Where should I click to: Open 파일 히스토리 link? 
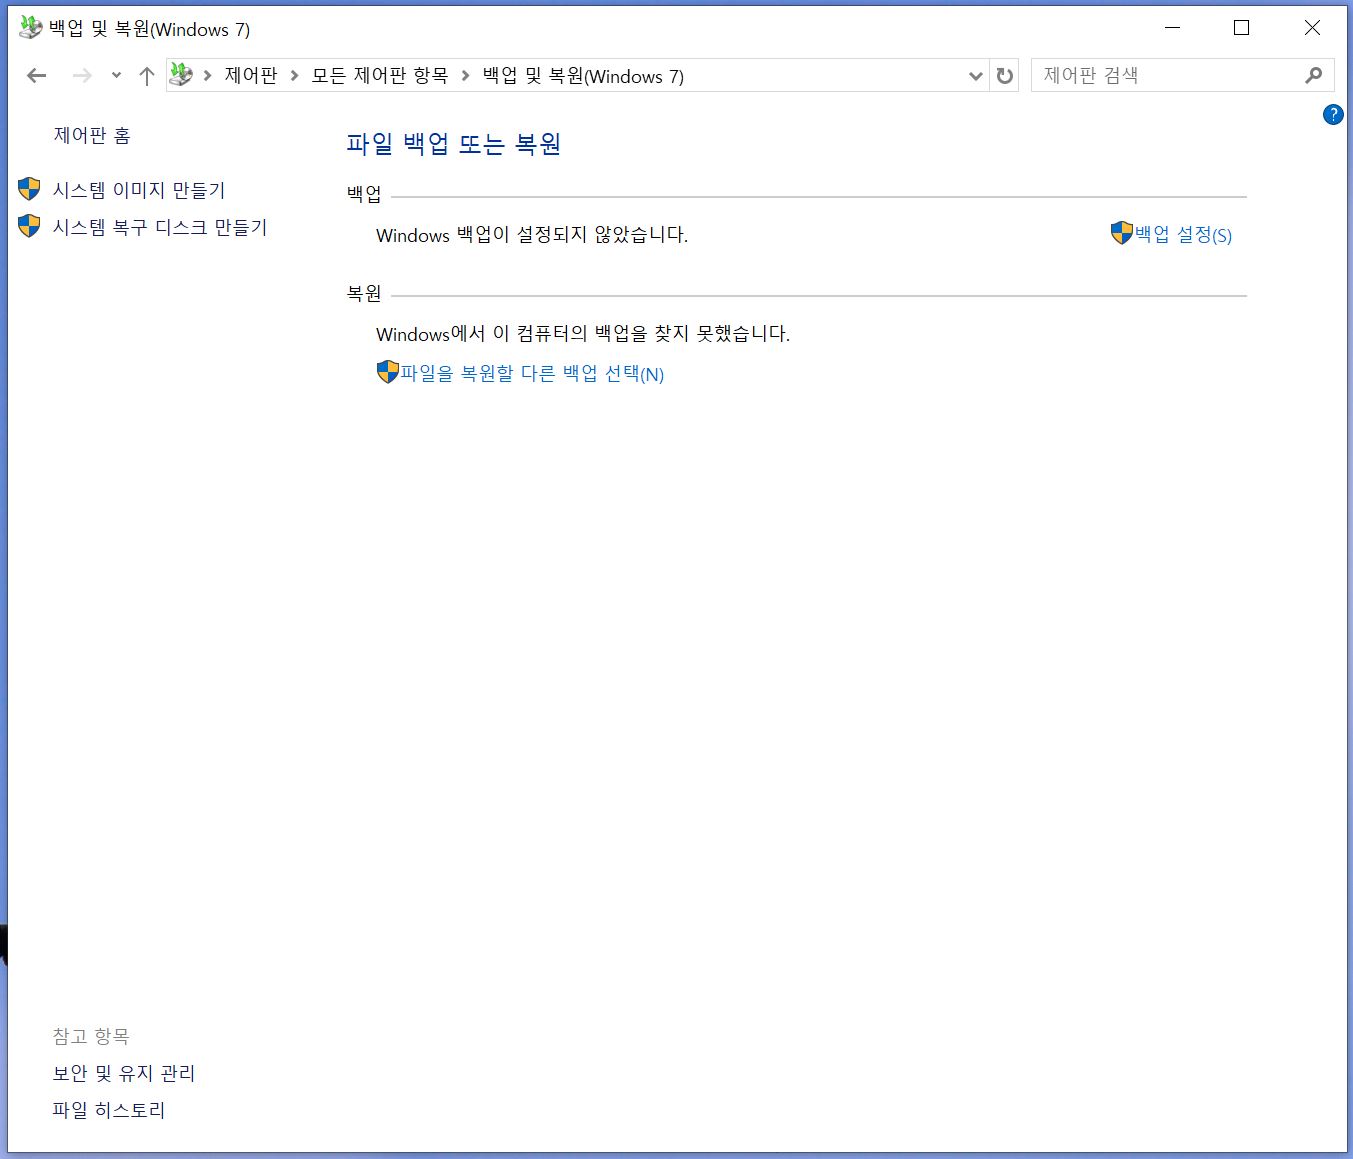[x=109, y=1110]
